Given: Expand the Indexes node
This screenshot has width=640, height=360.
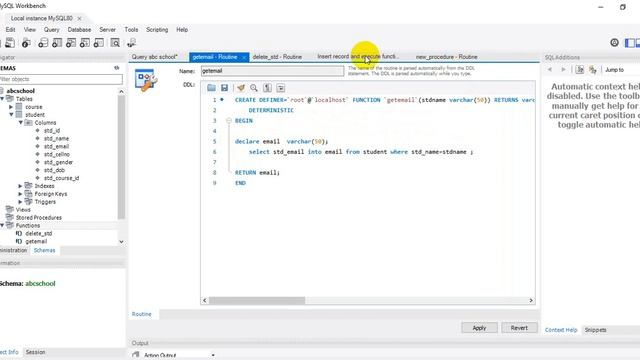Looking at the screenshot, I should (20, 186).
